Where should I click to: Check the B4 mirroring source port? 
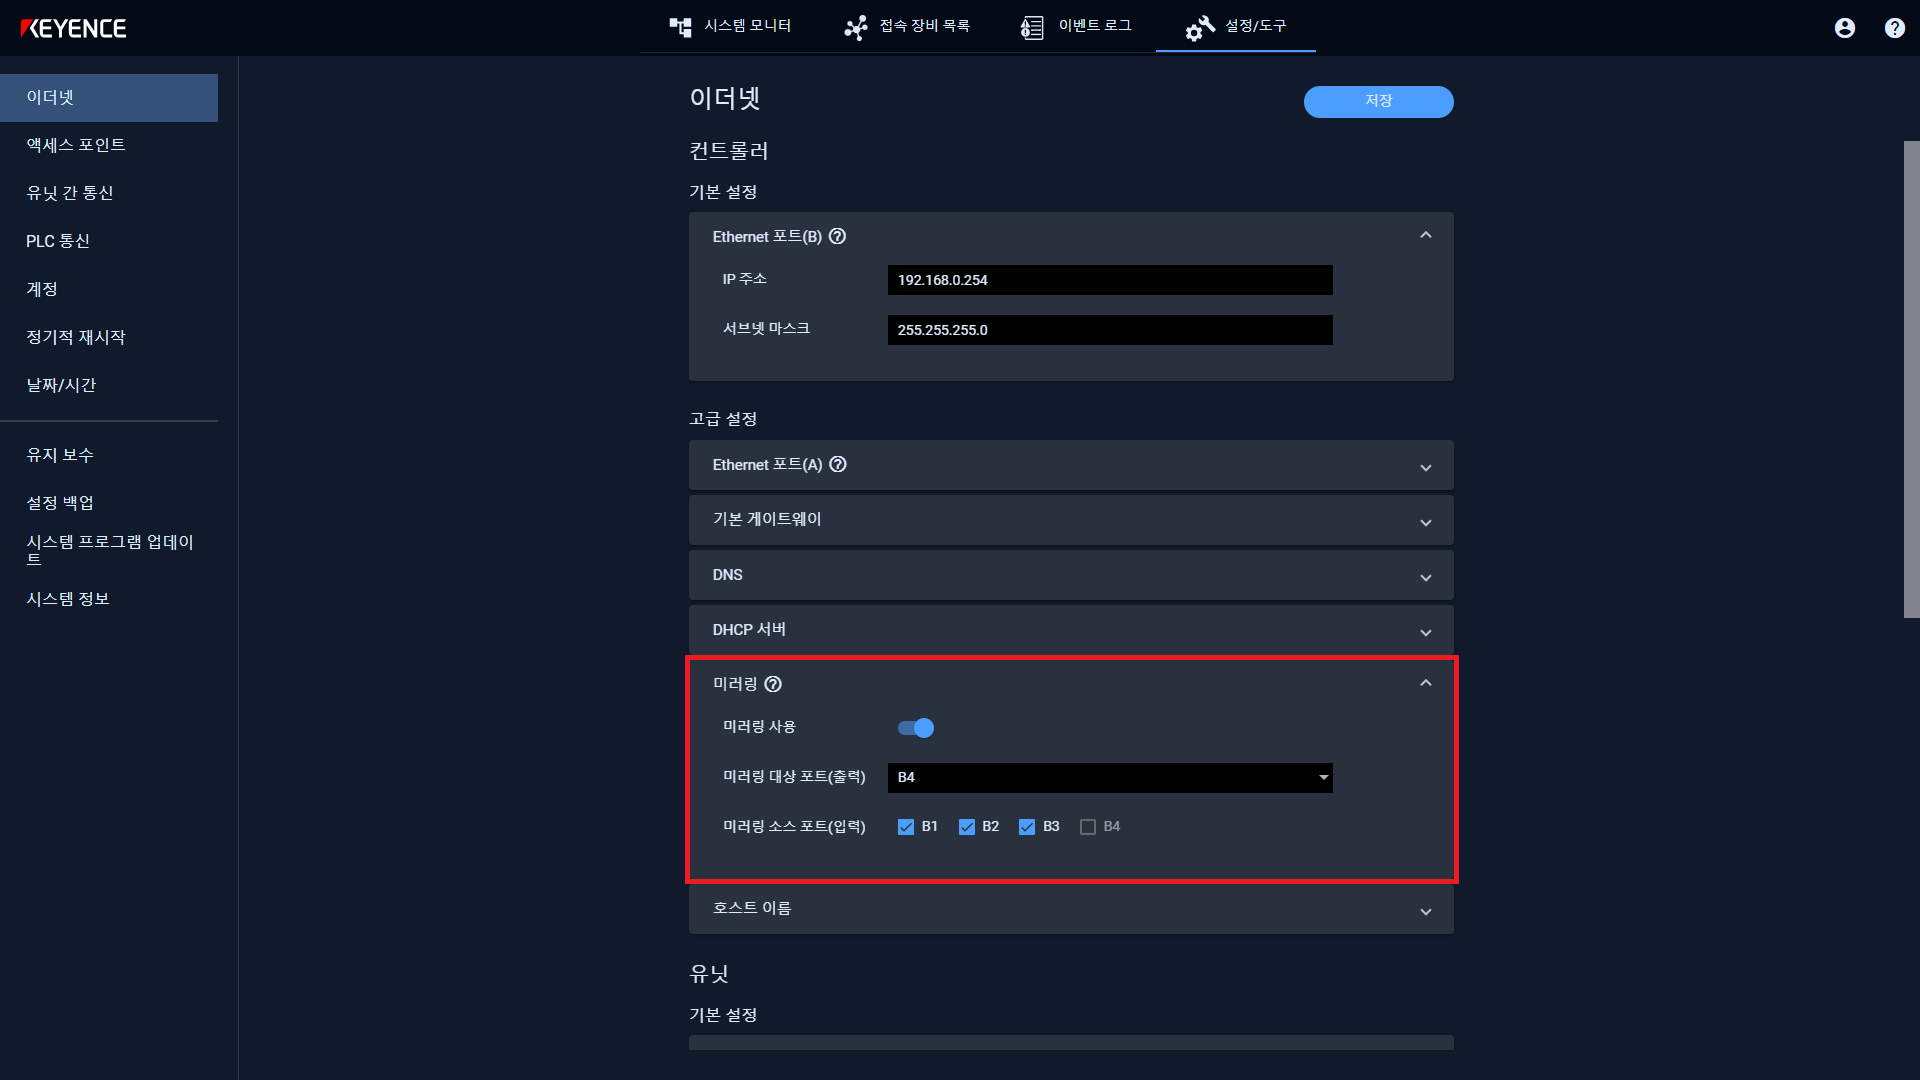click(1088, 827)
